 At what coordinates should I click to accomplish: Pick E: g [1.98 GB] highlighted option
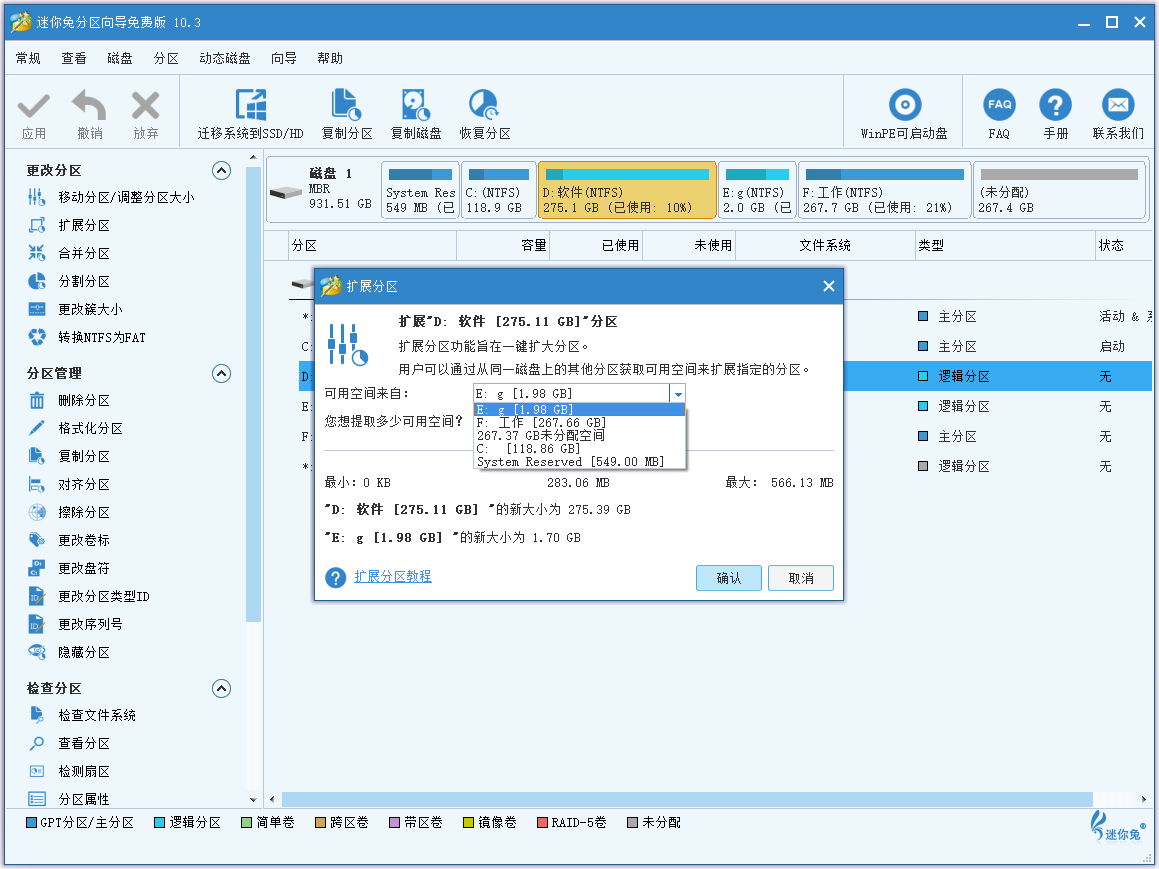580,409
